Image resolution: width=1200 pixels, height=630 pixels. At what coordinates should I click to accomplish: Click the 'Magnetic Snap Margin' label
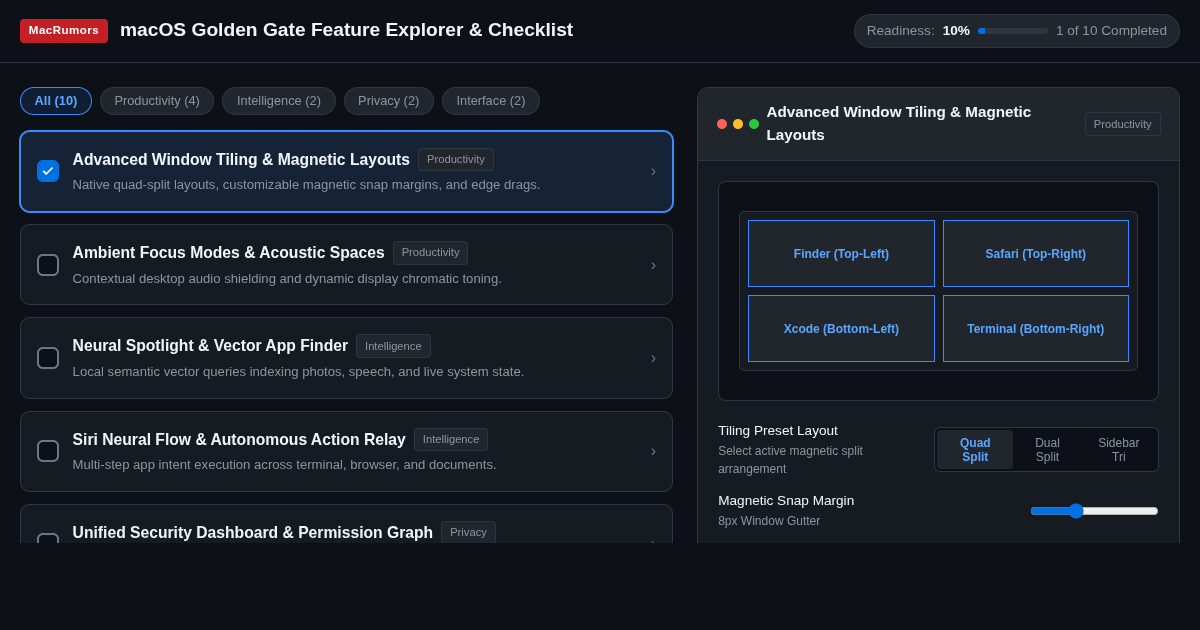point(786,501)
